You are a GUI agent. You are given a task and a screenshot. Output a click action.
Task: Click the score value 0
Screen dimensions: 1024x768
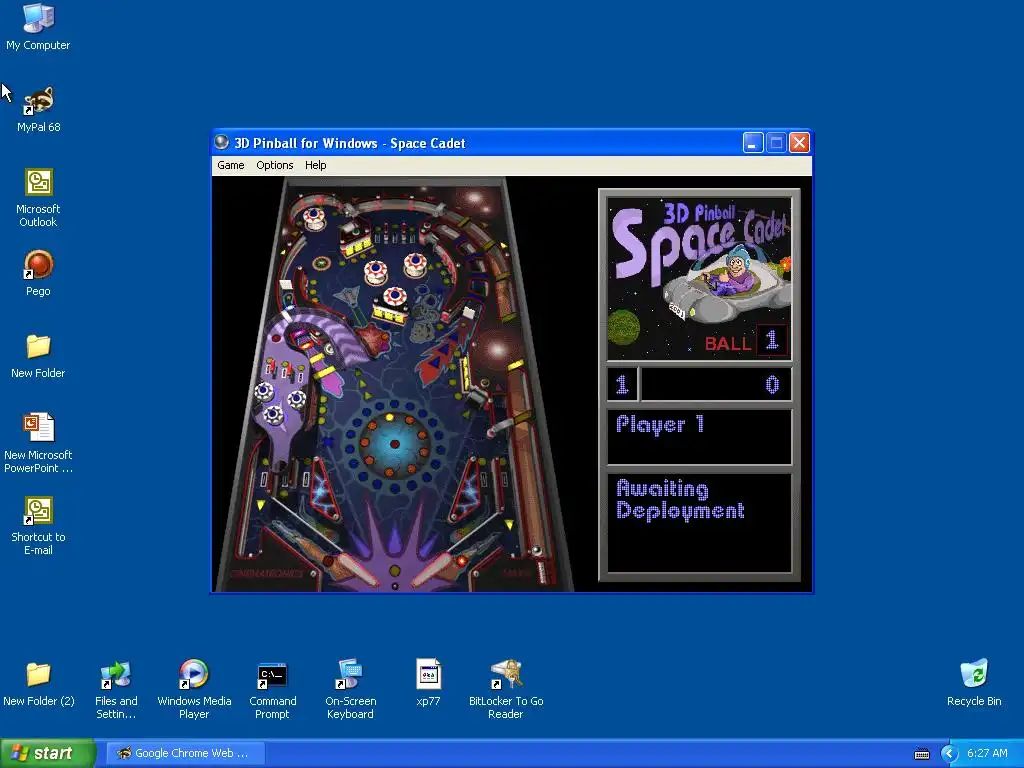point(772,385)
